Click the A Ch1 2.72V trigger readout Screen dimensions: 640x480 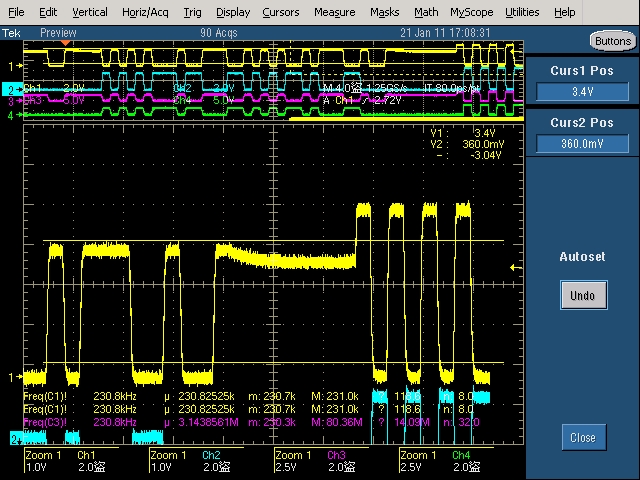[362, 100]
